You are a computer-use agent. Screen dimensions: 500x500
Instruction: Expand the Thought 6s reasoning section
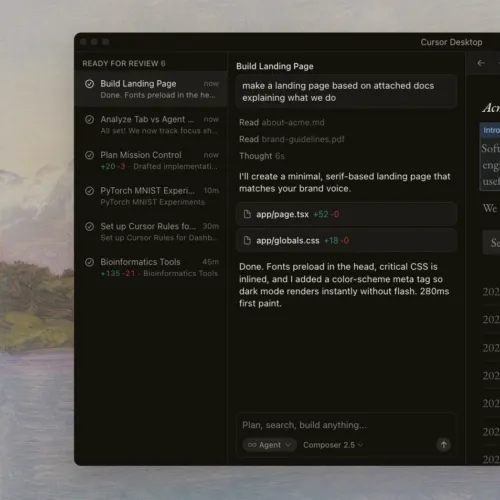pyautogui.click(x=262, y=156)
